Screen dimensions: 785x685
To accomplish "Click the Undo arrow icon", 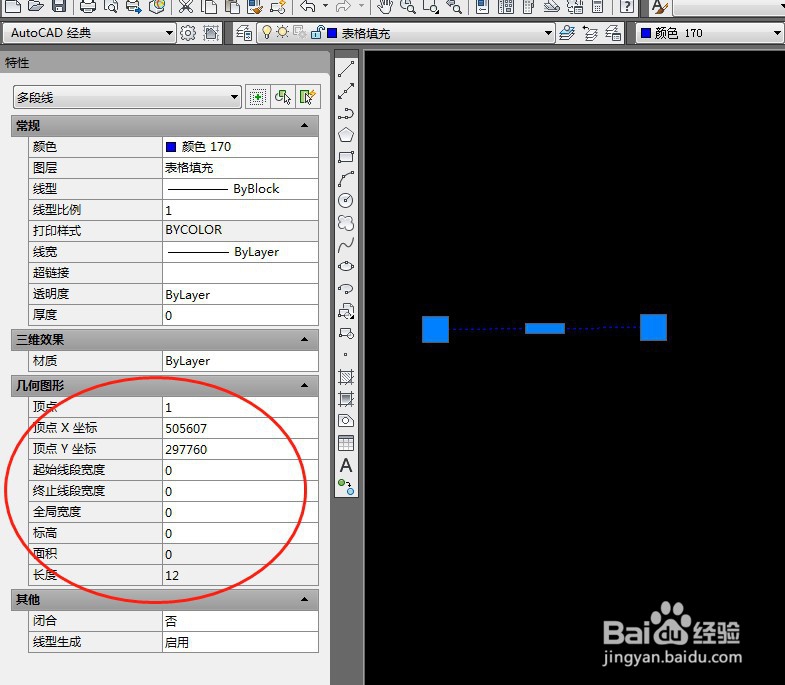I will pos(307,6).
